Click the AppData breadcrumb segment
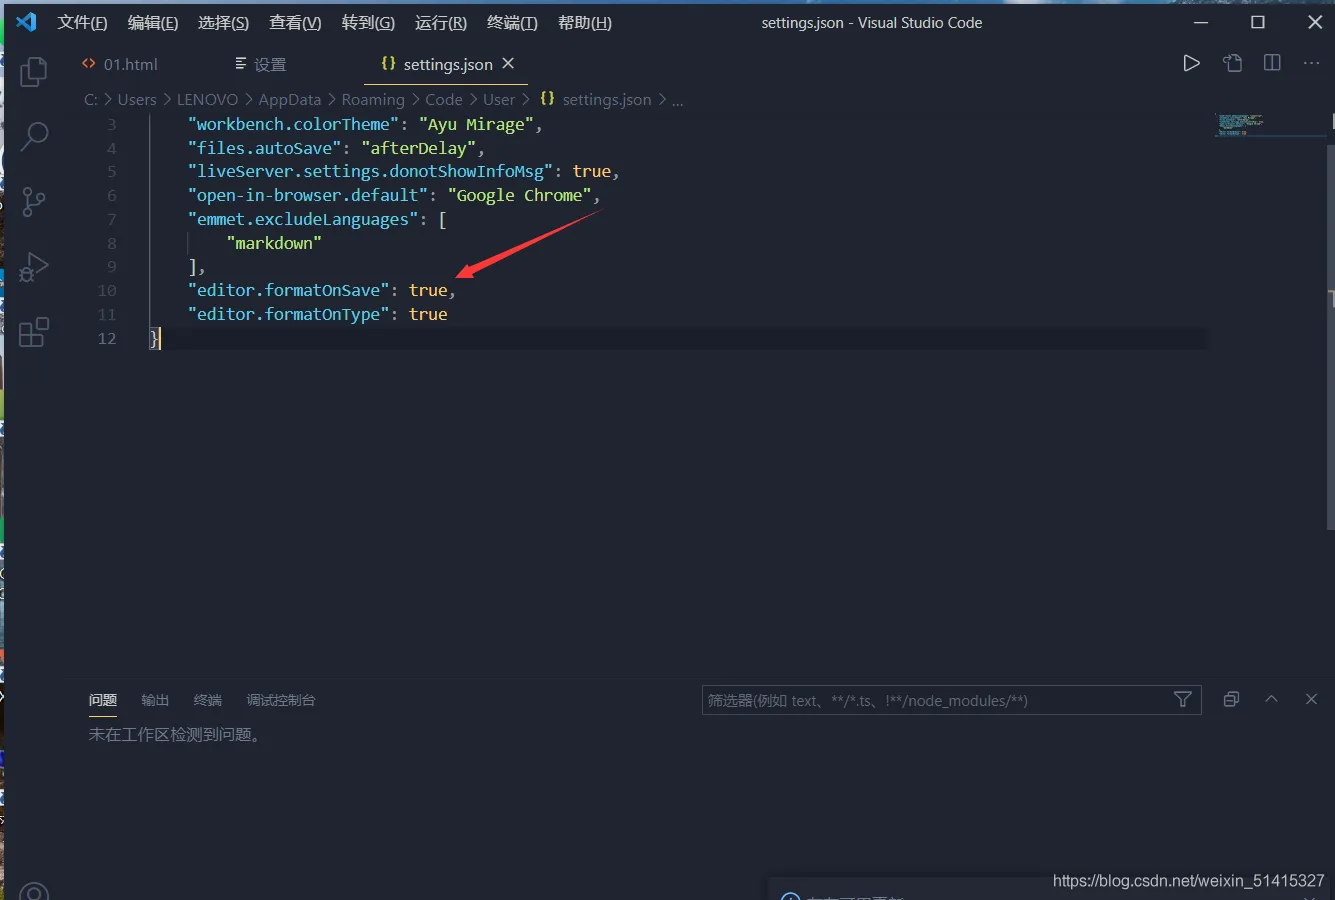Image resolution: width=1335 pixels, height=900 pixels. tap(290, 100)
